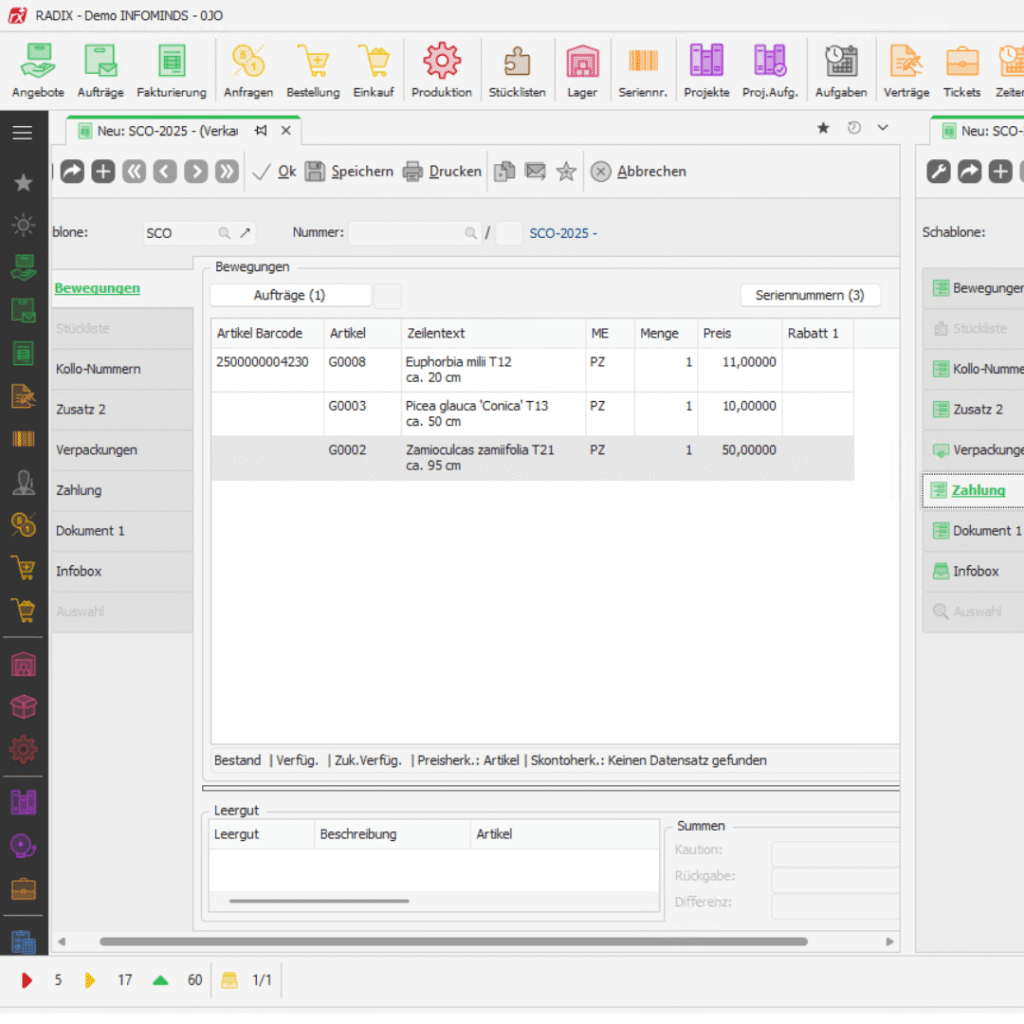The image size is (1024, 1024).
Task: Open the Angebote module
Action: (38, 71)
